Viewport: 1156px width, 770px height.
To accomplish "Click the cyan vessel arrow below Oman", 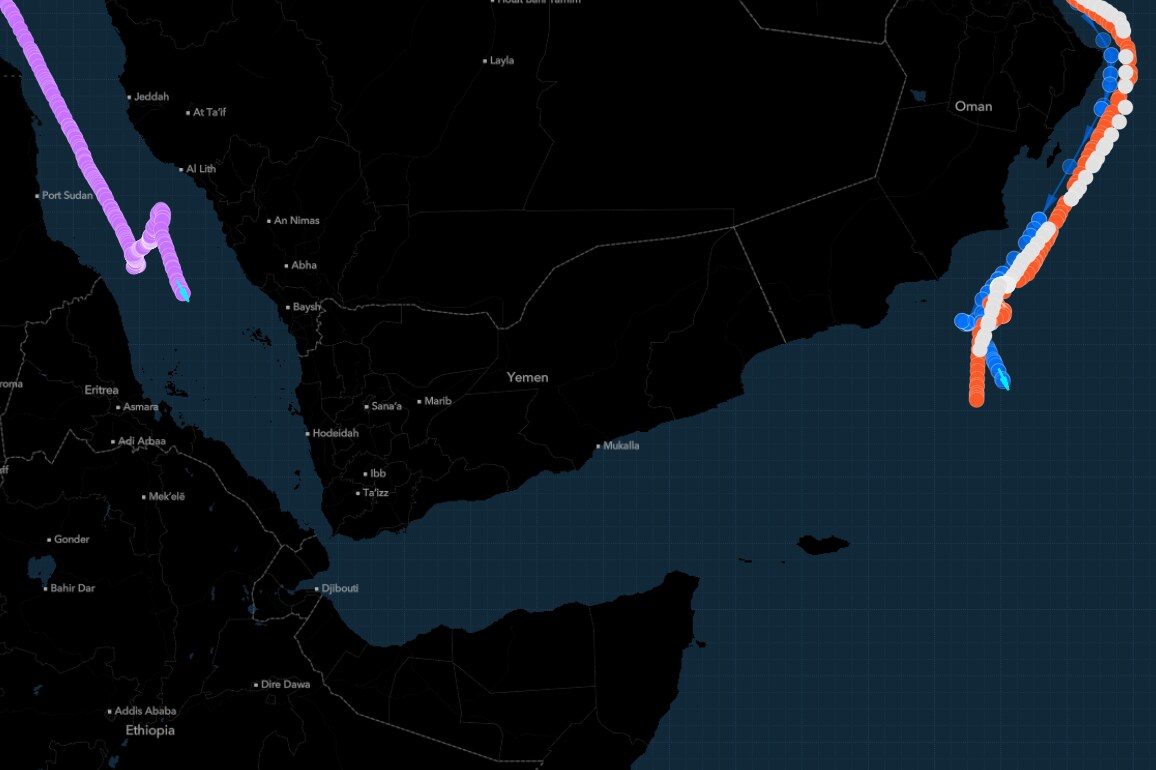I will pyautogui.click(x=1001, y=380).
